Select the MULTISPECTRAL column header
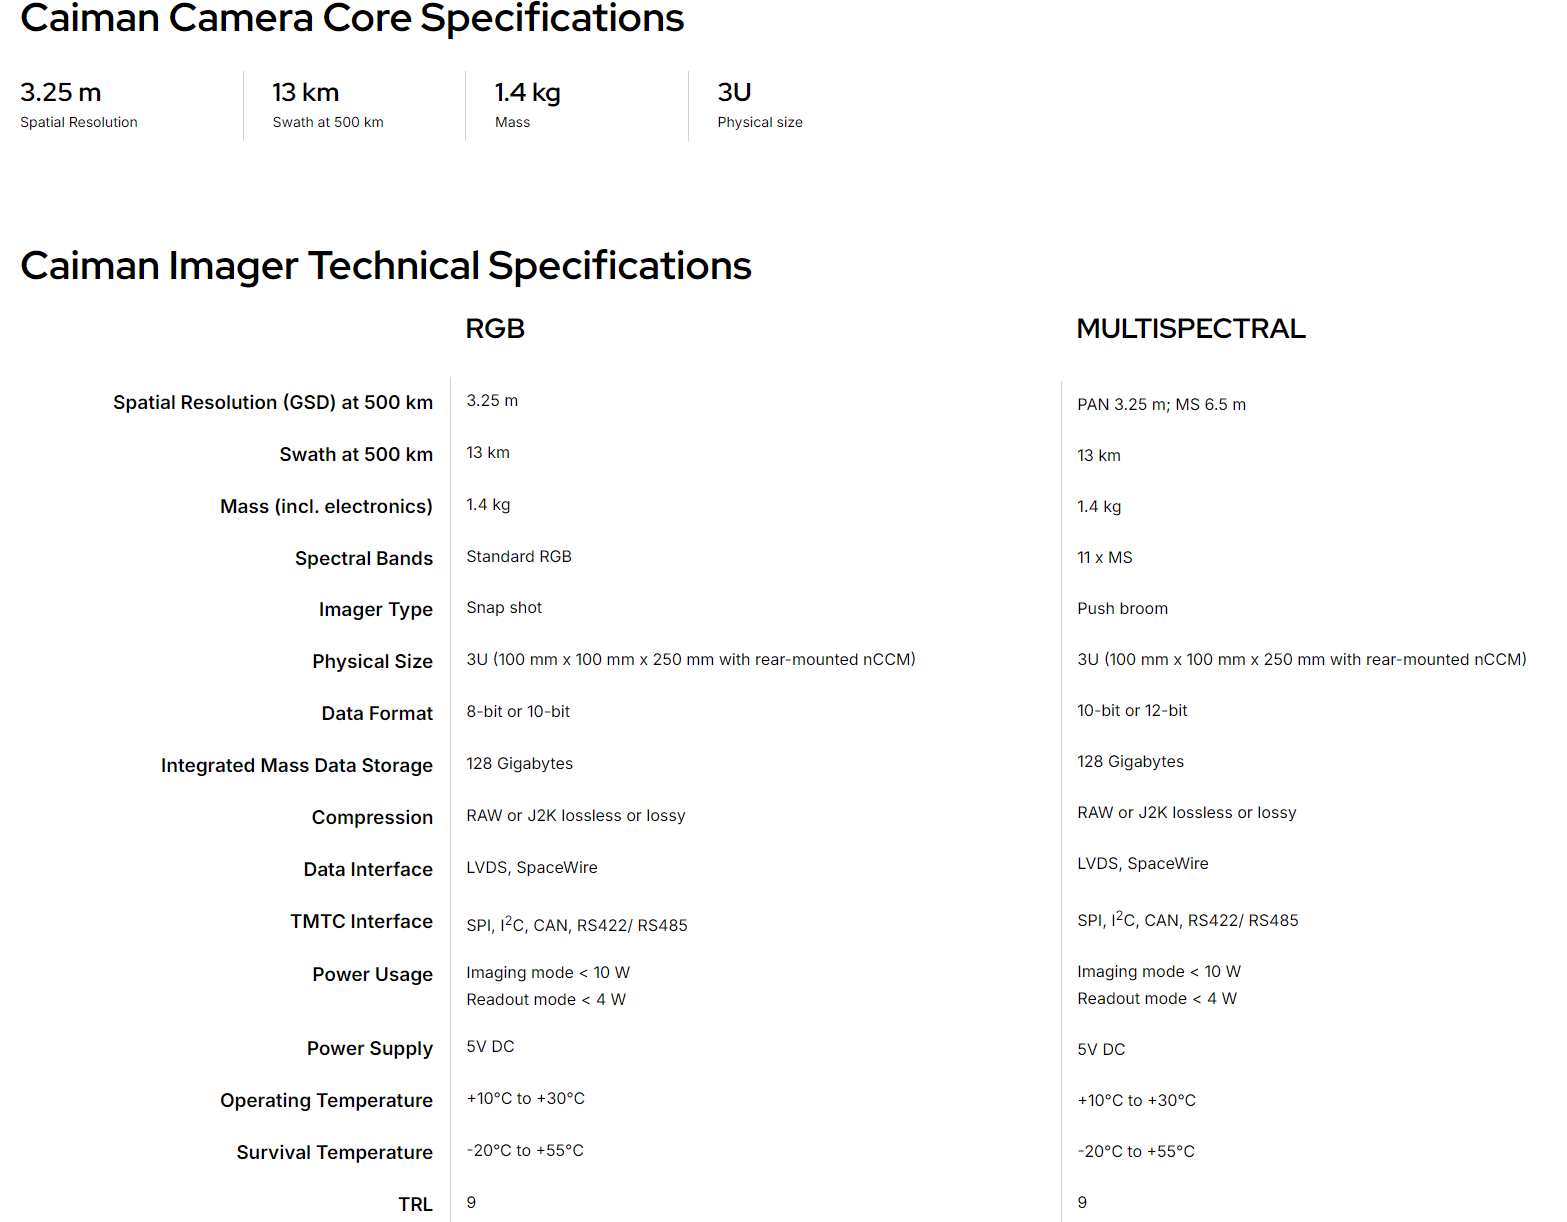This screenshot has width=1567, height=1222. [x=1191, y=328]
